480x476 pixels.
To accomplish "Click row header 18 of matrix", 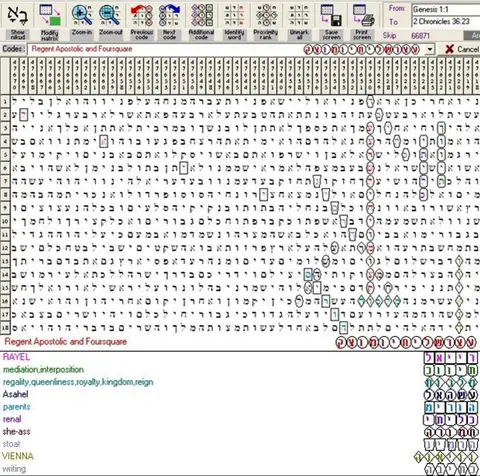I will click(5, 328).
